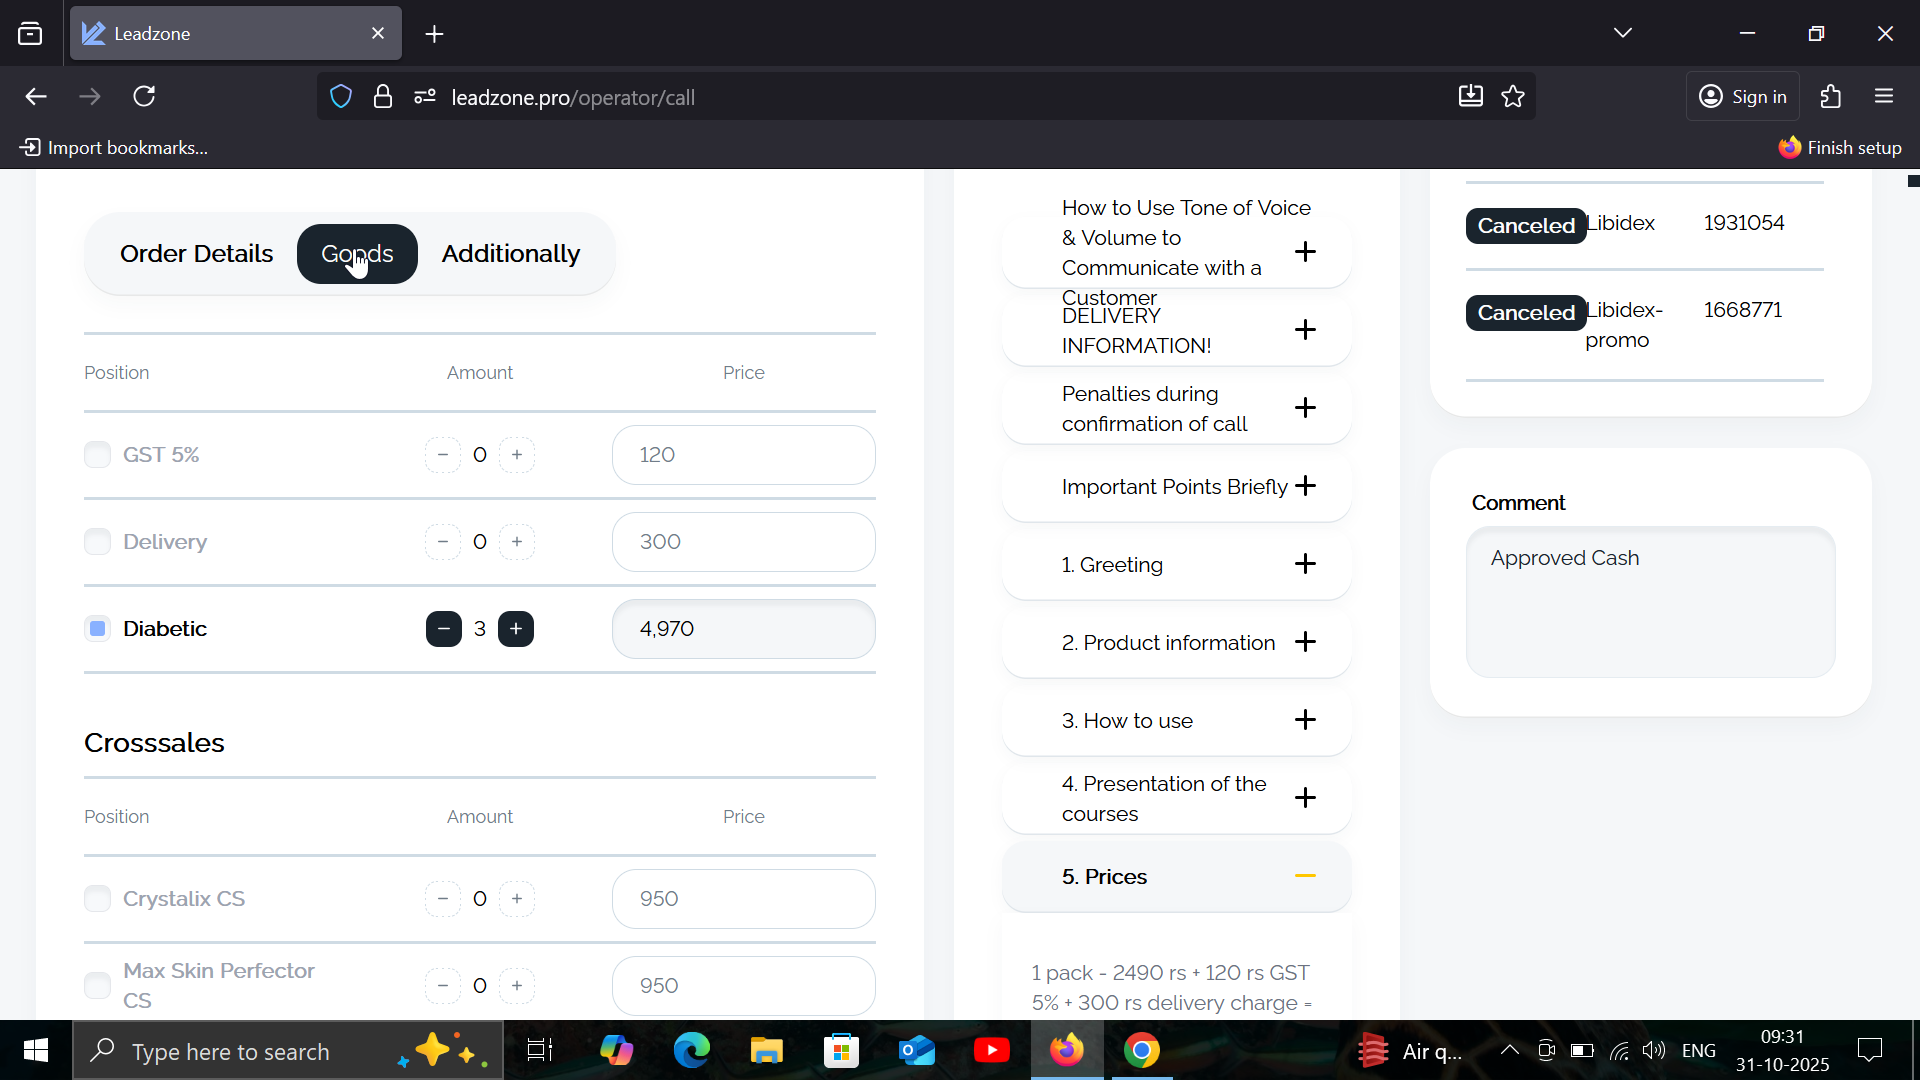Screen dimensions: 1920x1080
Task: Reload the page
Action: coord(144,97)
